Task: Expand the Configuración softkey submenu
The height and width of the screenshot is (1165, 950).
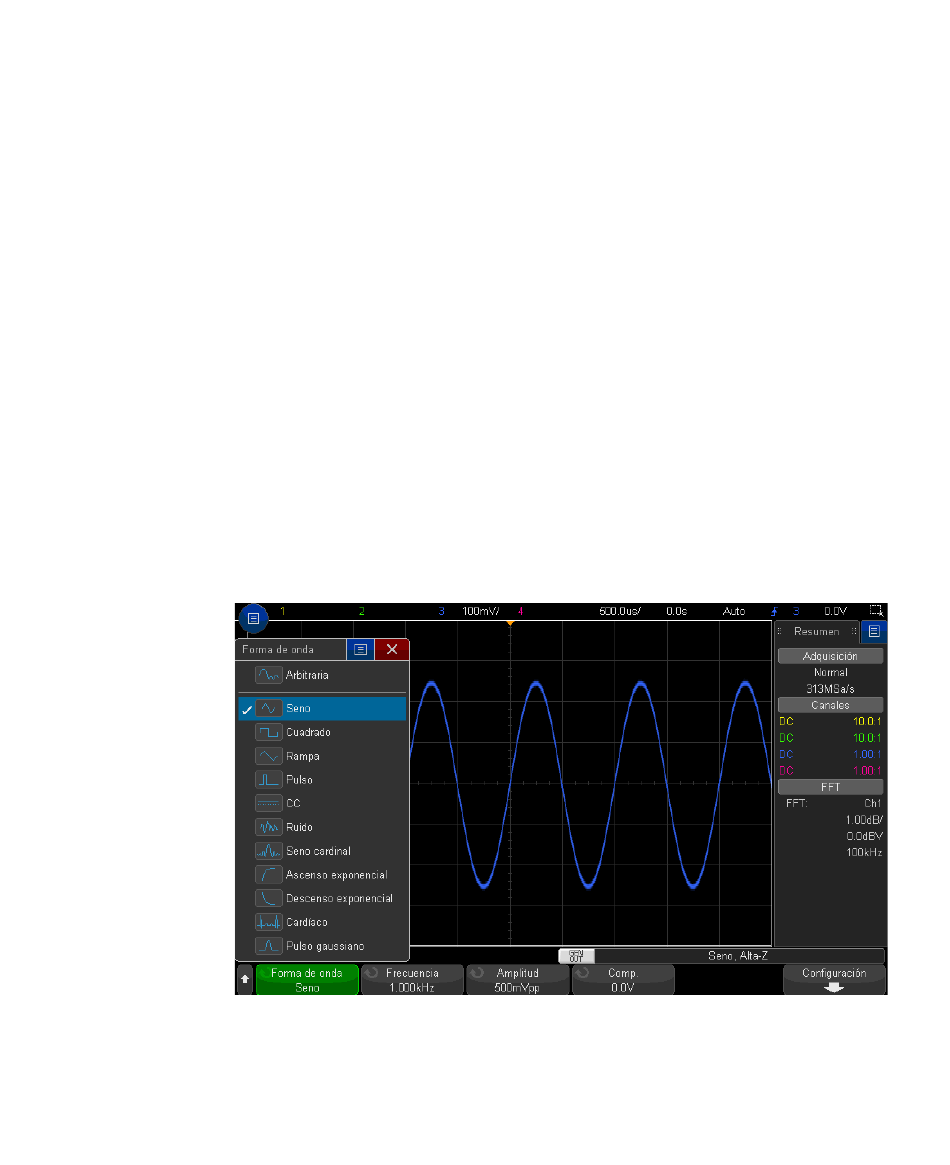Action: point(834,980)
